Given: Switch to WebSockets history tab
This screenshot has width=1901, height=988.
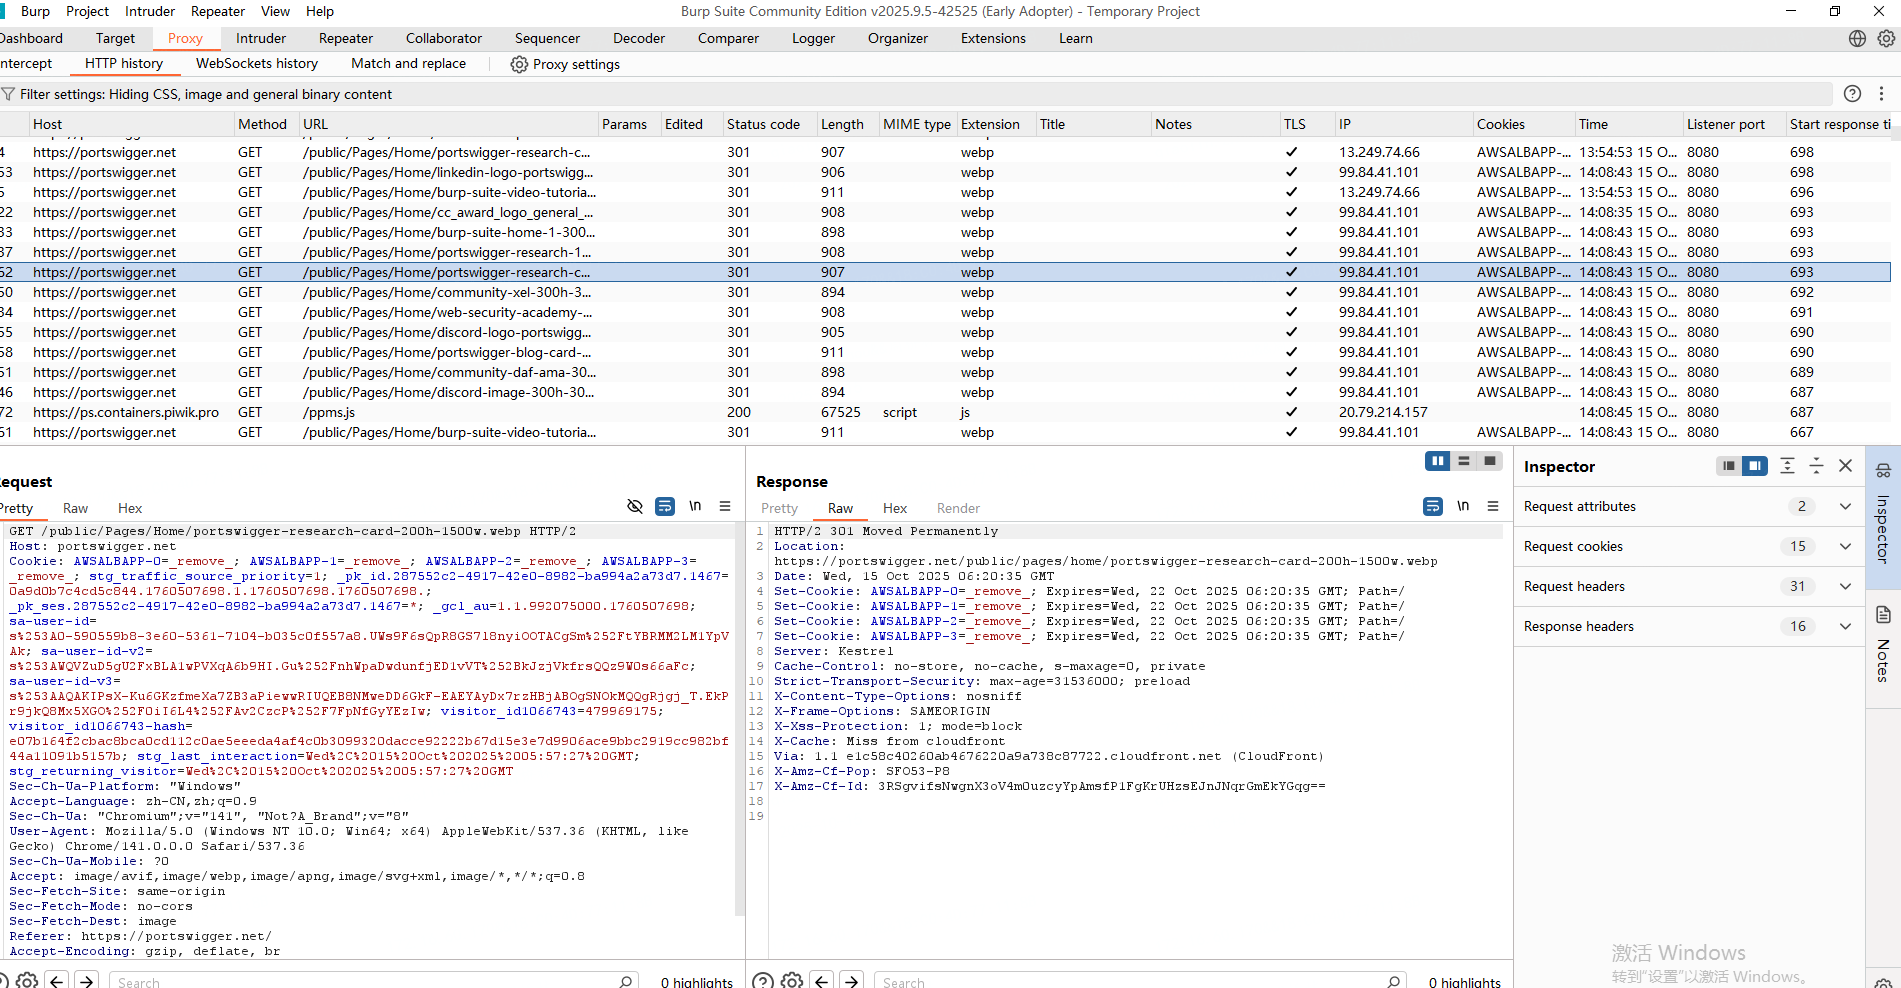Looking at the screenshot, I should pos(257,63).
